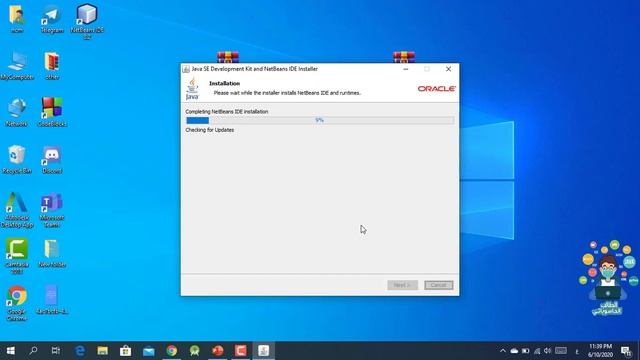Check the battery status tray icon
This screenshot has width=640, height=360.
coord(526,351)
